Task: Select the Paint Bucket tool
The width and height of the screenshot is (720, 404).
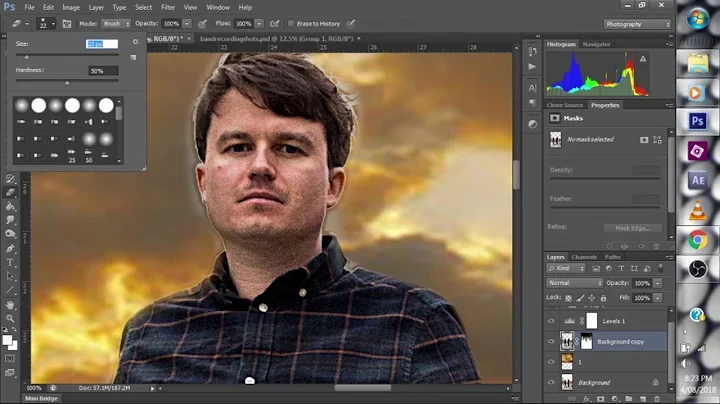Action: click(x=10, y=206)
